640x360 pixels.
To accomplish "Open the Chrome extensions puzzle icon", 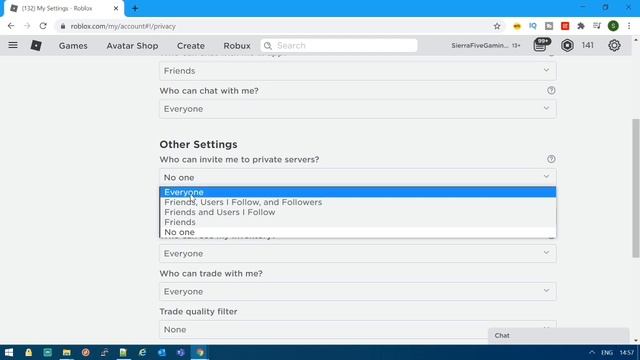I will [x=581, y=26].
